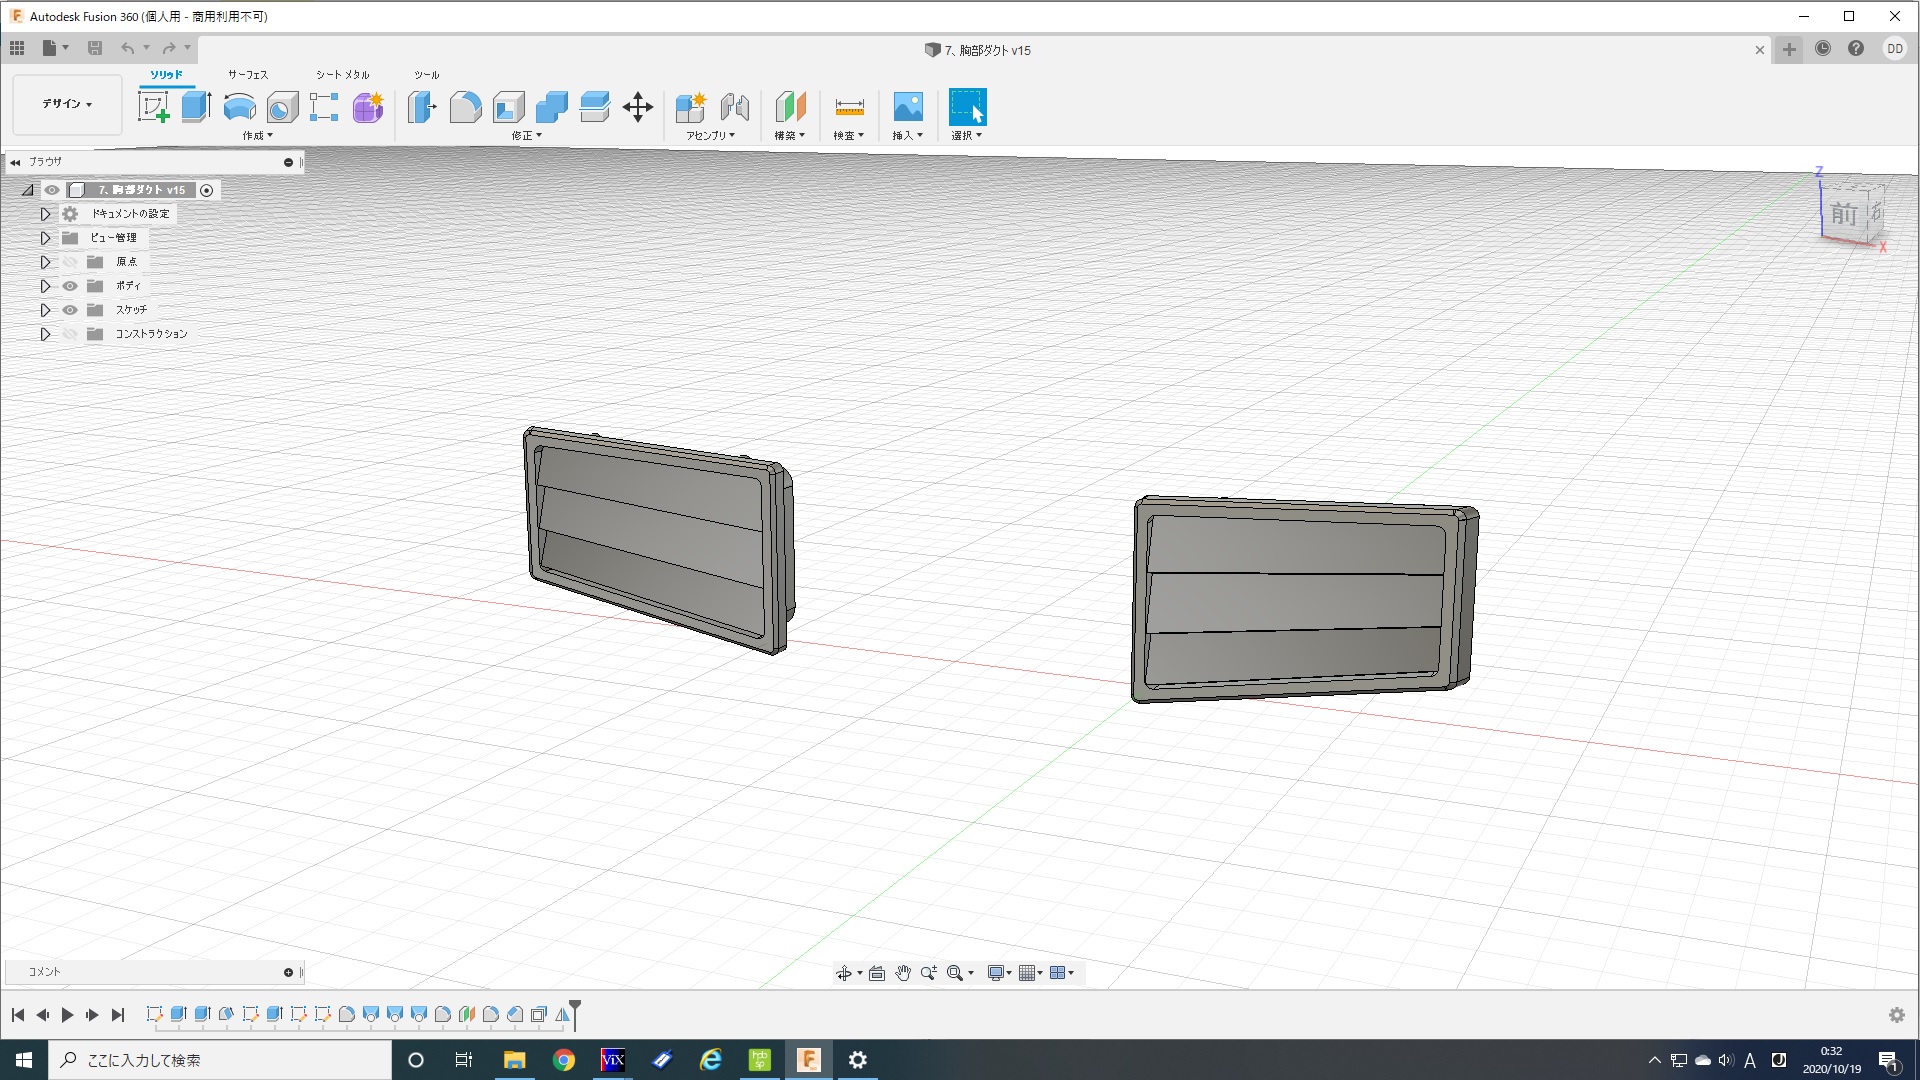The image size is (1920, 1080).
Task: Open the Insert image tool
Action: tap(908, 107)
